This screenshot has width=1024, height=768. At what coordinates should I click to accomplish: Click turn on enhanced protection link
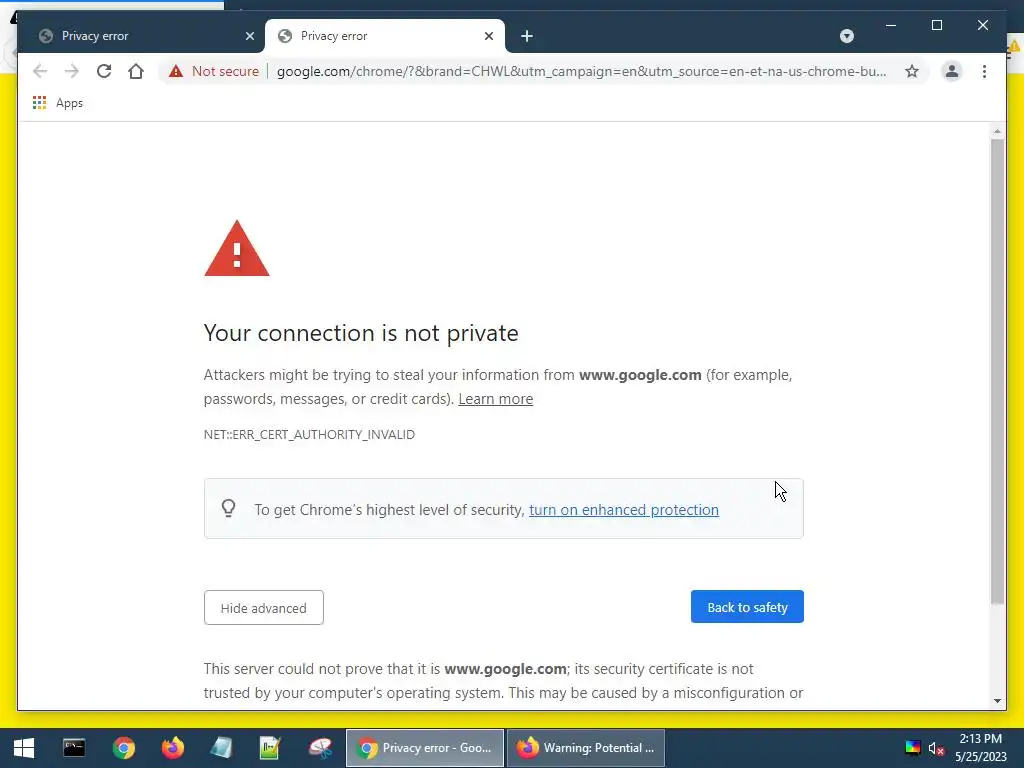pyautogui.click(x=624, y=509)
